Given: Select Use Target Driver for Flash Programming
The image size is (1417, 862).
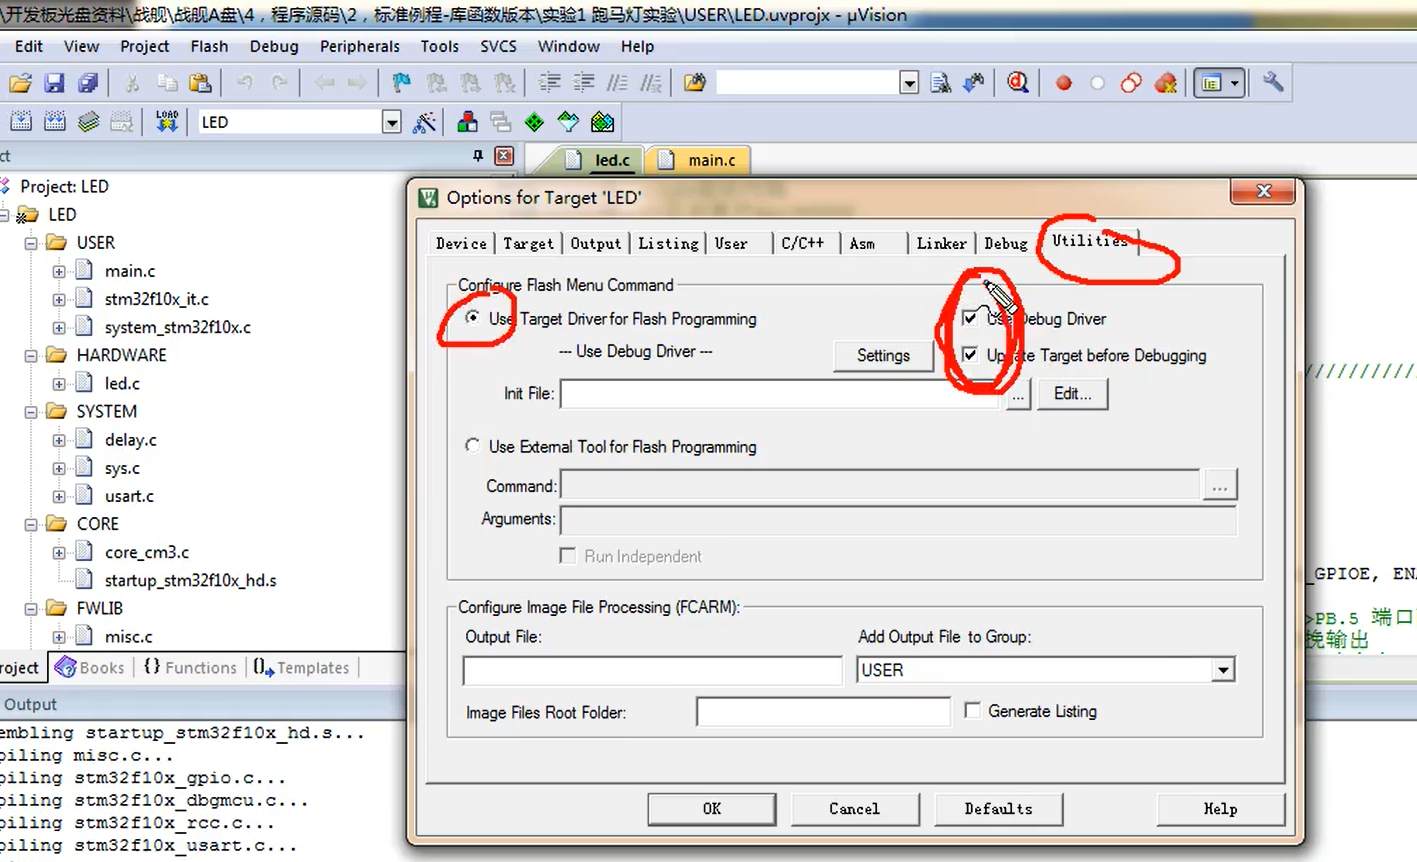Looking at the screenshot, I should point(472,318).
